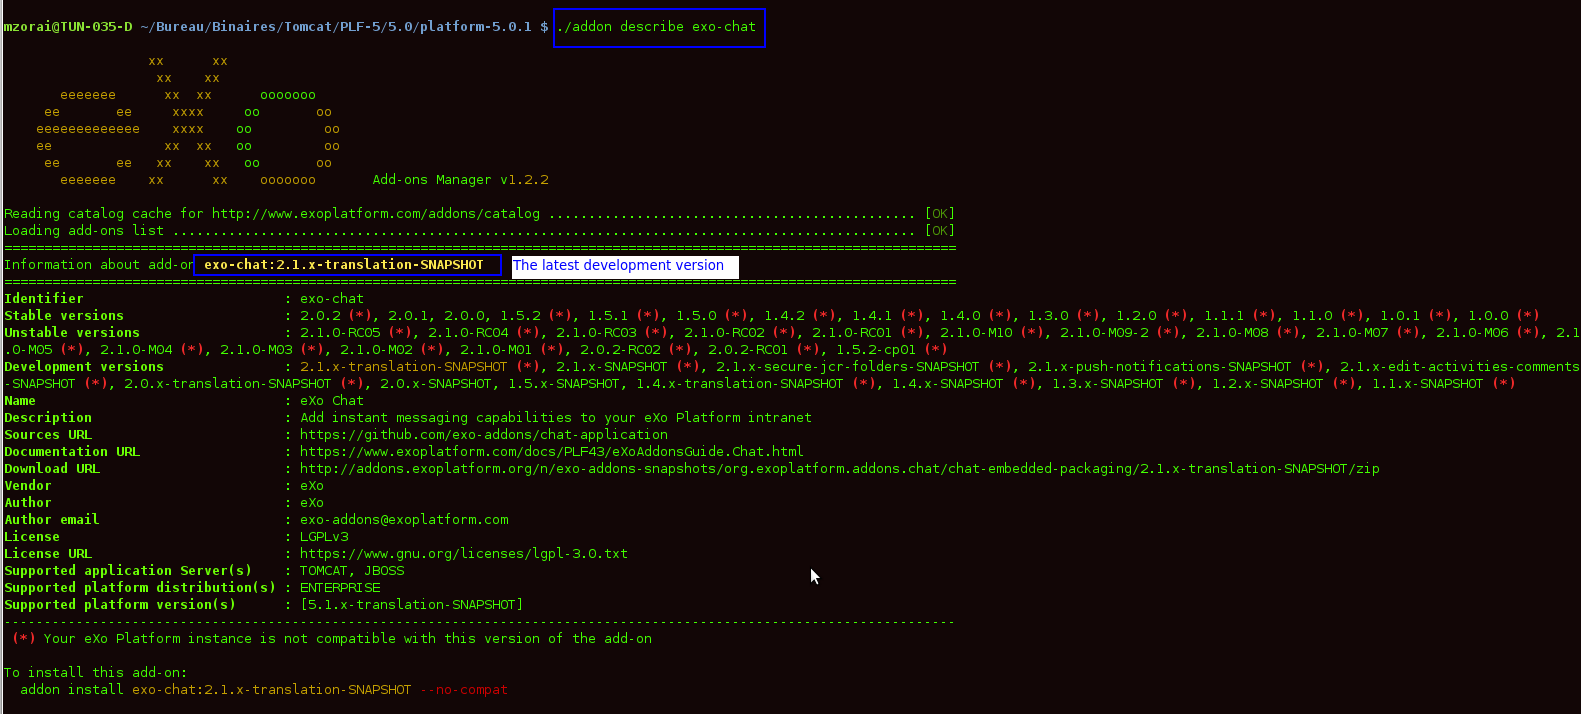Click stable version '2.0.1'
The image size is (1581, 714).
point(408,316)
